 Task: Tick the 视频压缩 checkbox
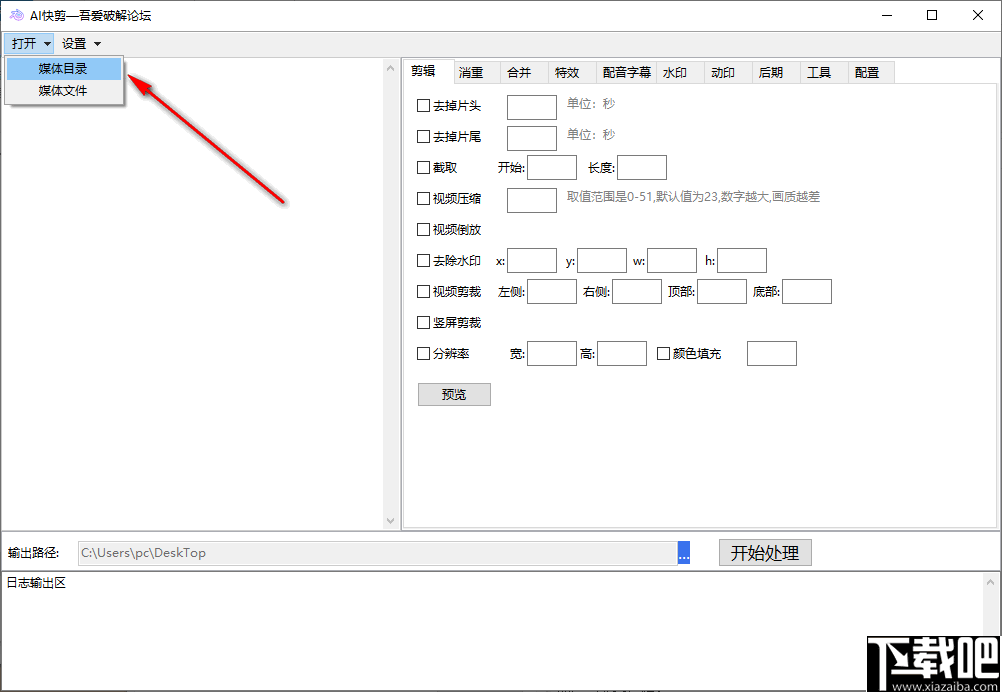tap(423, 199)
